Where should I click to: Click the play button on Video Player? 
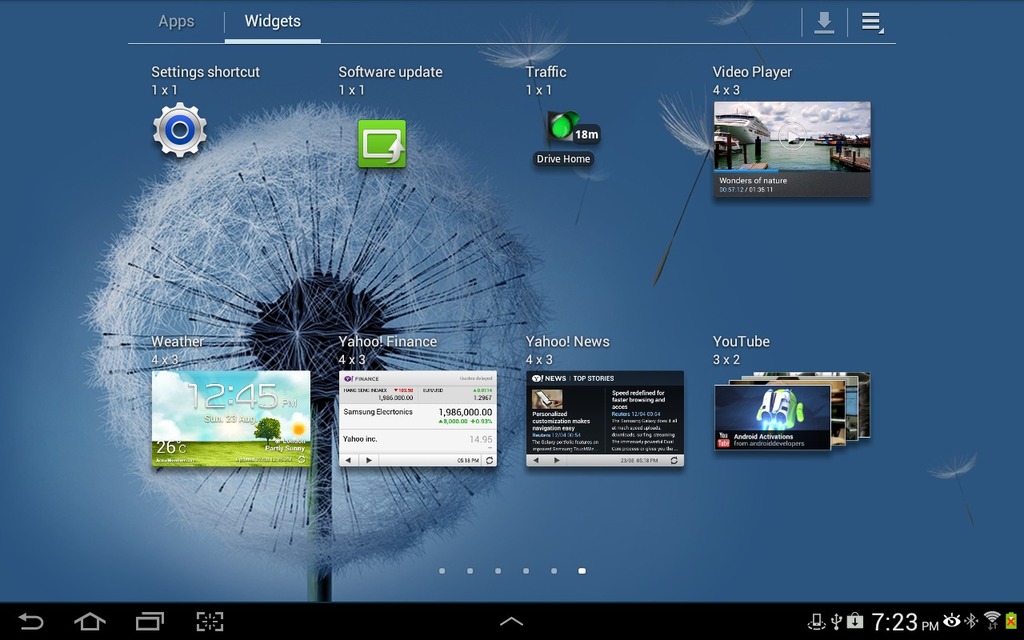(792, 136)
